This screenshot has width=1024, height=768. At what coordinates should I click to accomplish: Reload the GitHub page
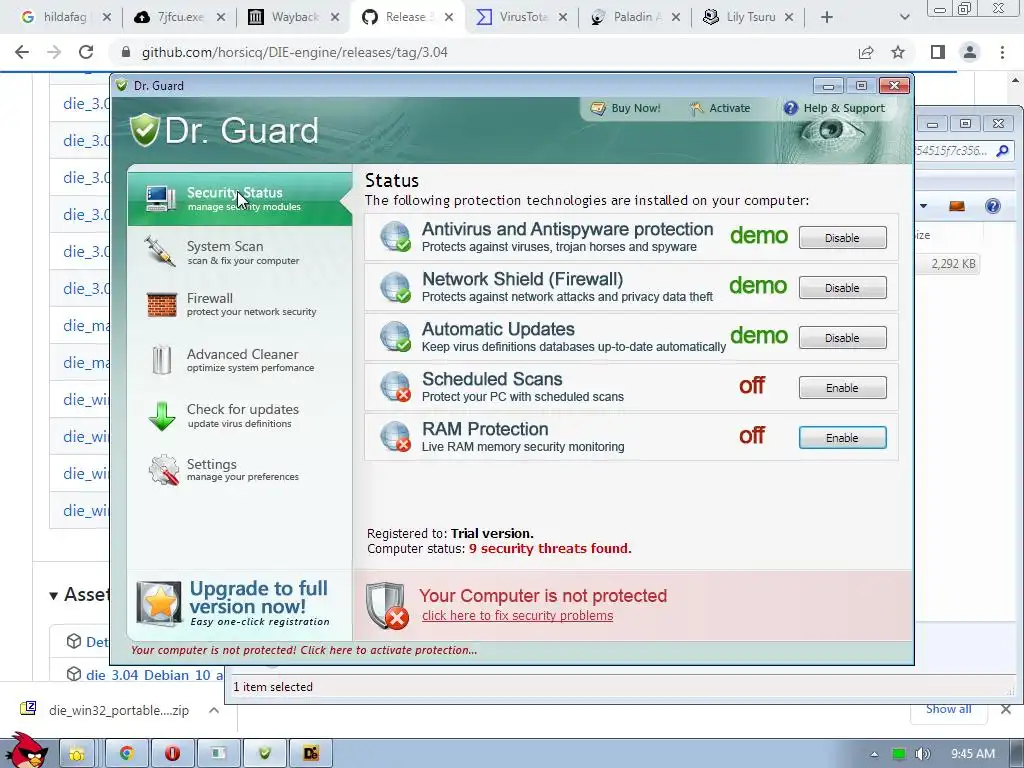pos(86,52)
